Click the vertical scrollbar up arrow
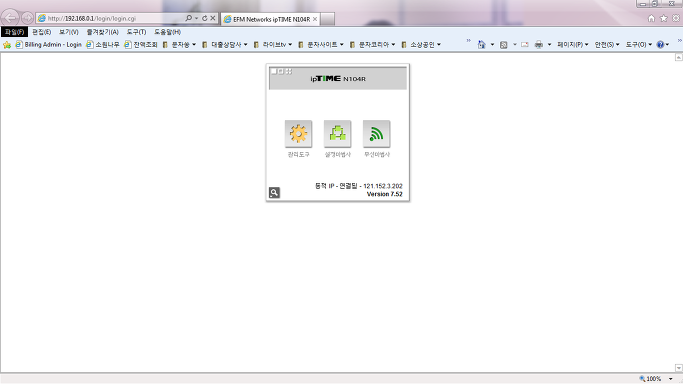This screenshot has height=384, width=683. (x=679, y=57)
